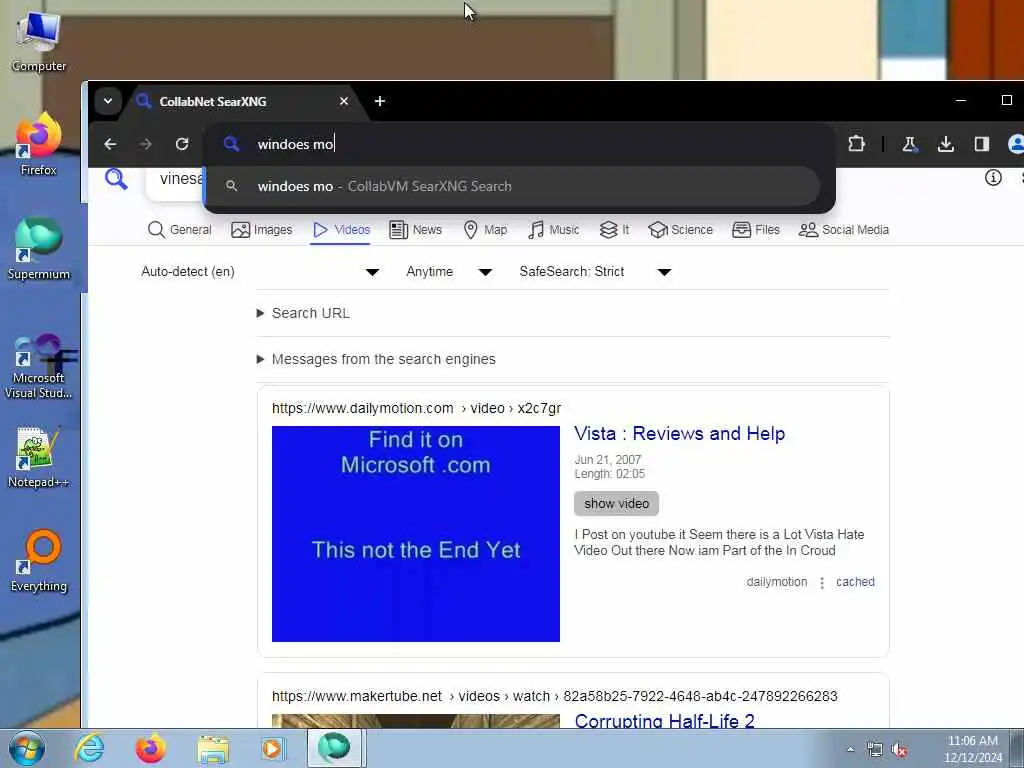Switch to the Files category tab
1024x768 pixels.
[x=756, y=230]
